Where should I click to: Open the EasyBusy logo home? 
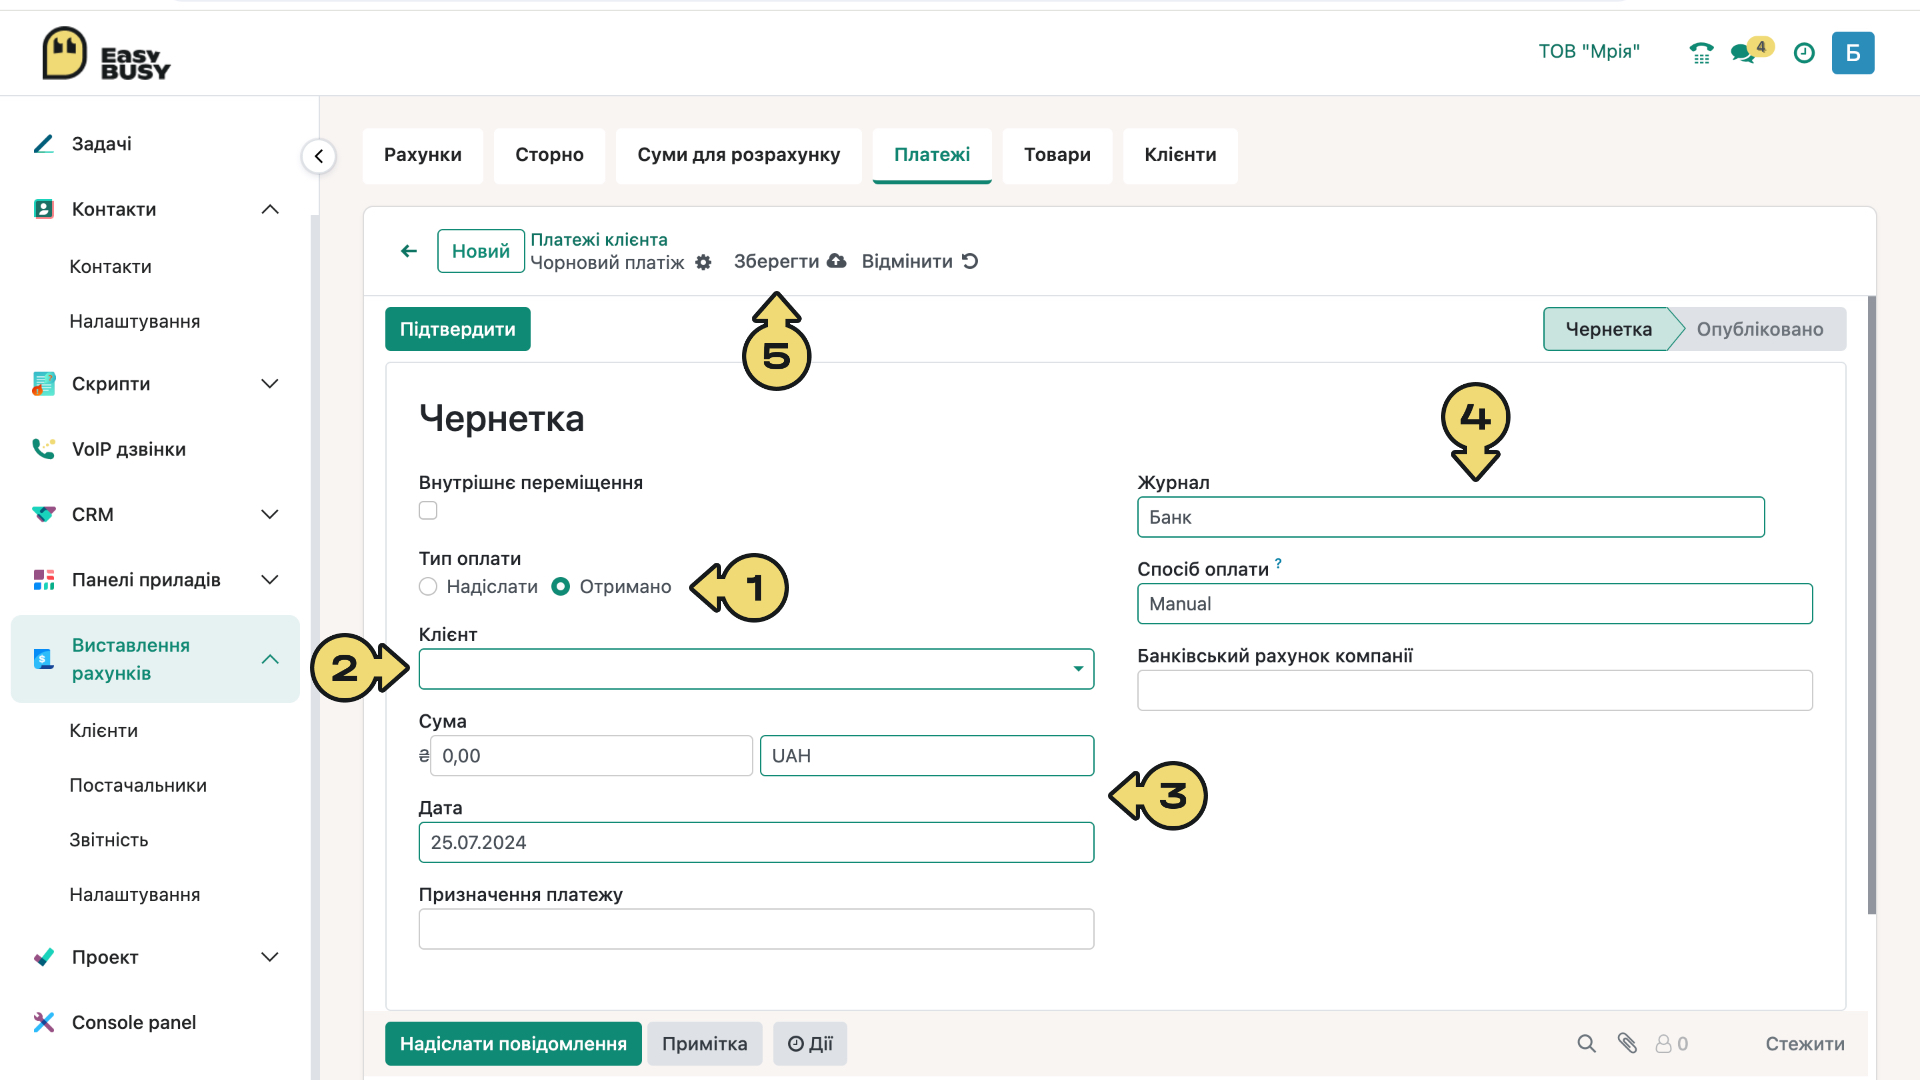(106, 54)
